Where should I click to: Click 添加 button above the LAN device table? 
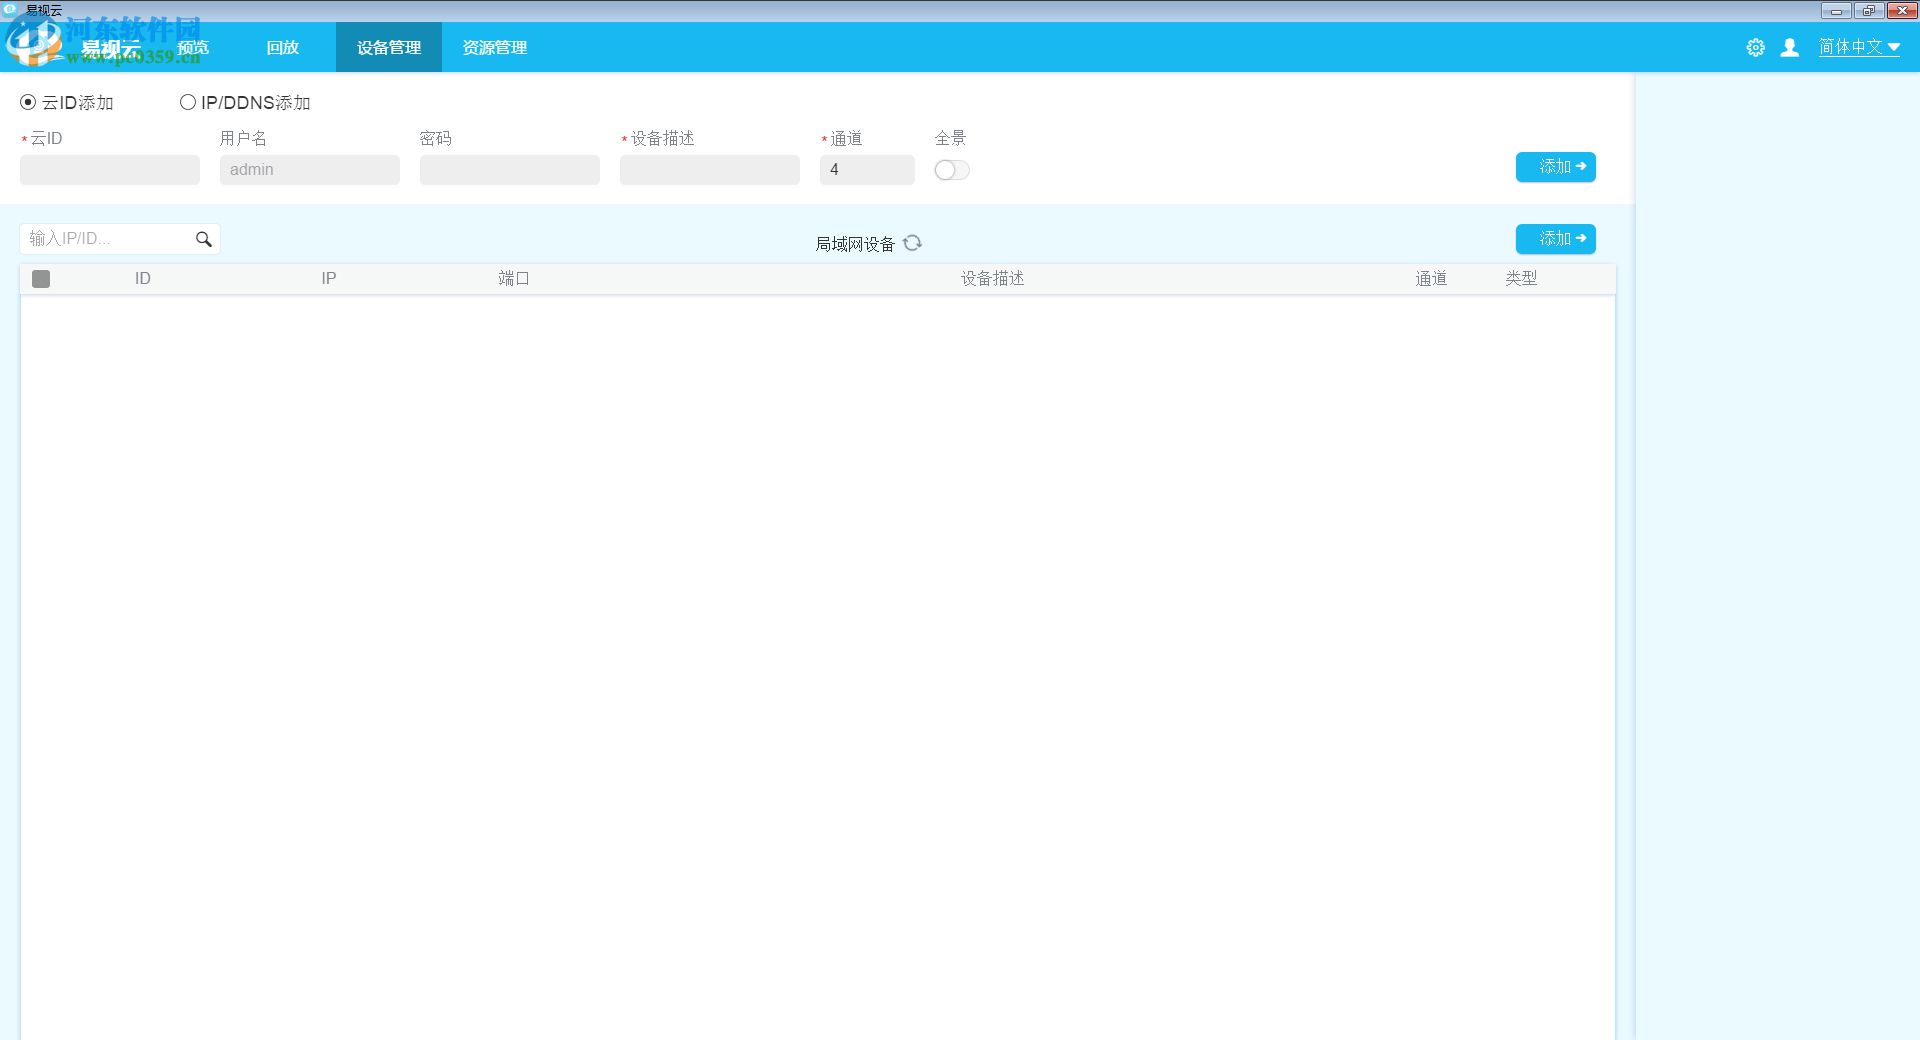click(x=1556, y=239)
